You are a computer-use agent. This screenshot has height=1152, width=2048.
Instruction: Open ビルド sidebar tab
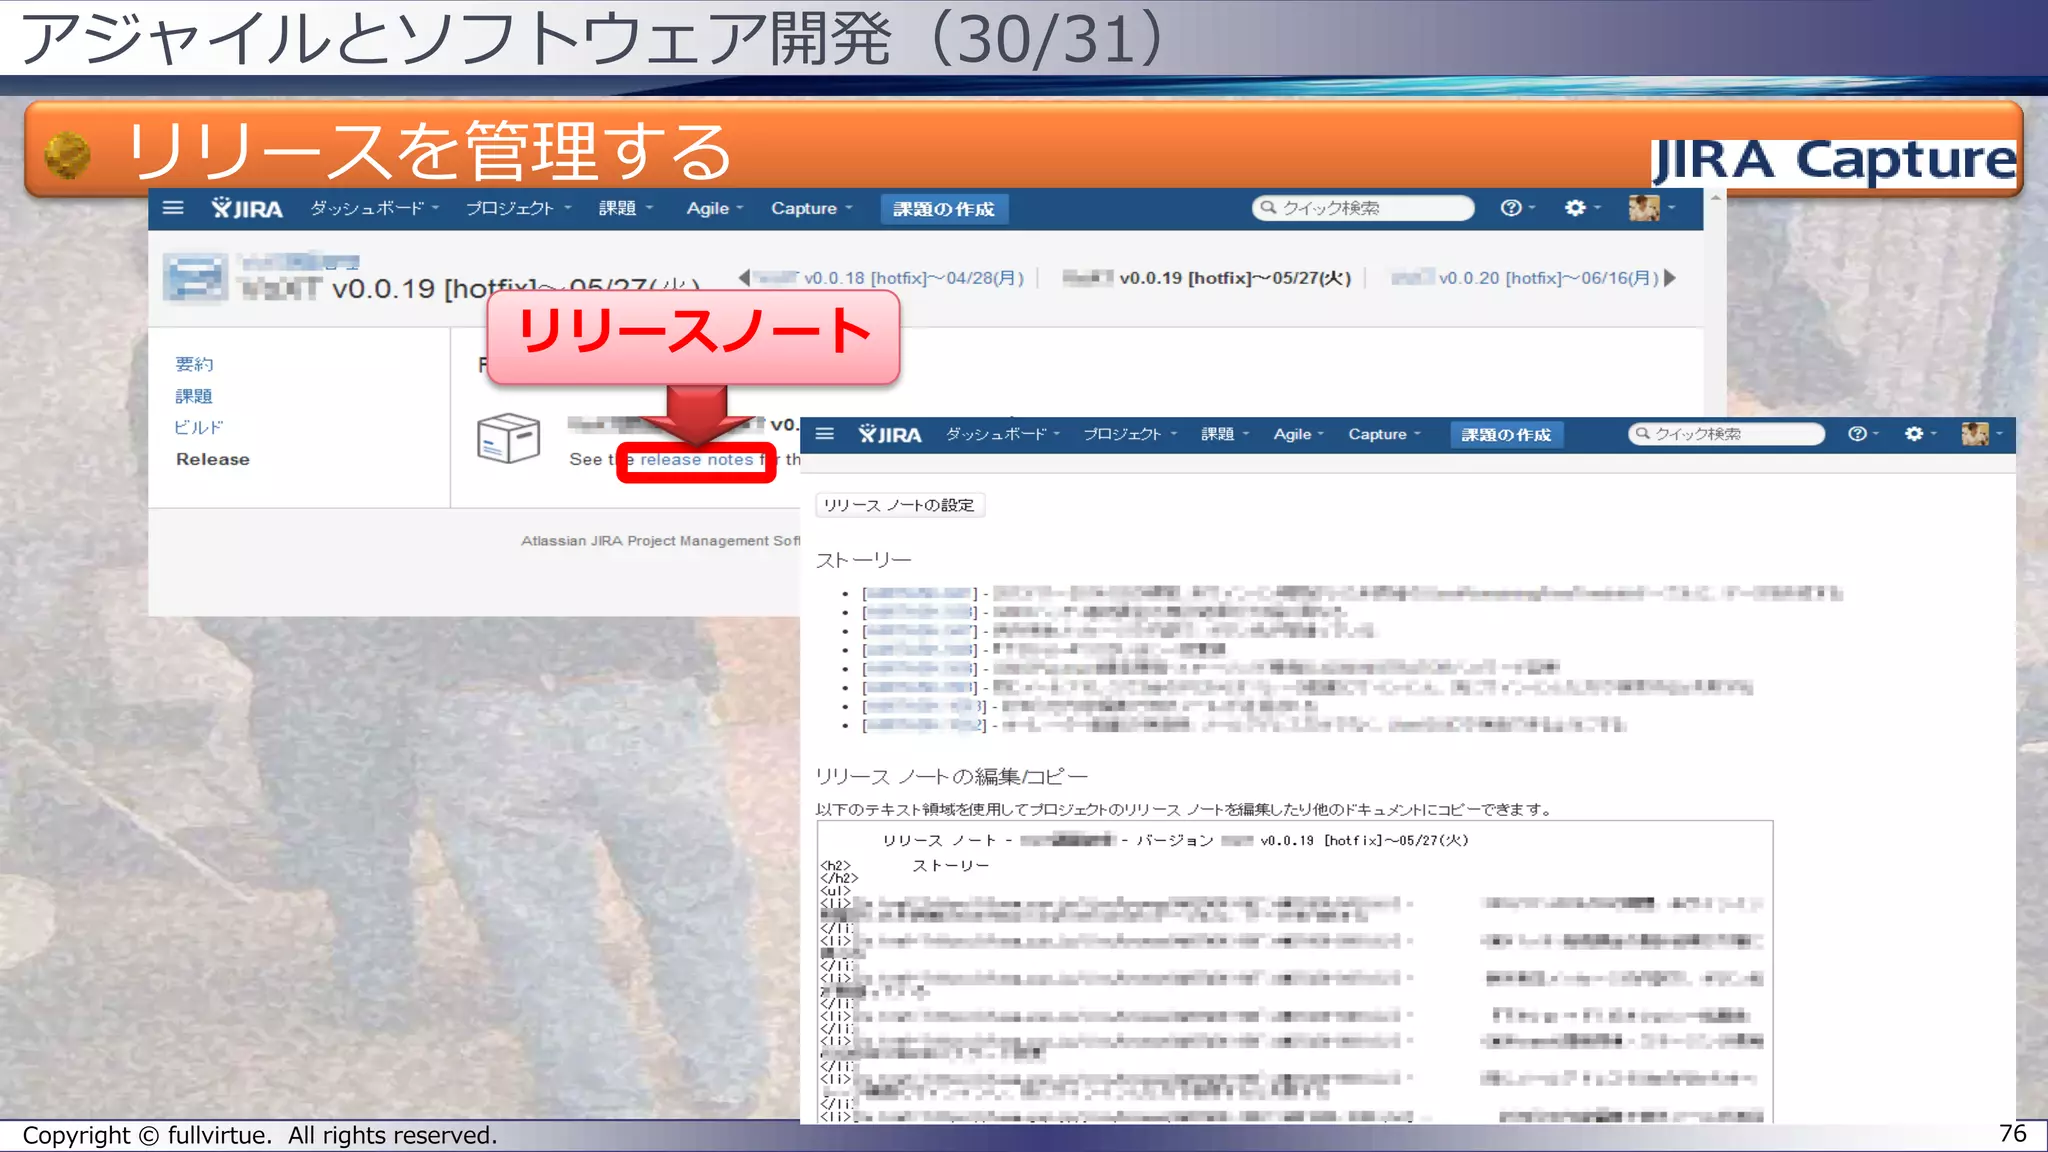pos(198,427)
